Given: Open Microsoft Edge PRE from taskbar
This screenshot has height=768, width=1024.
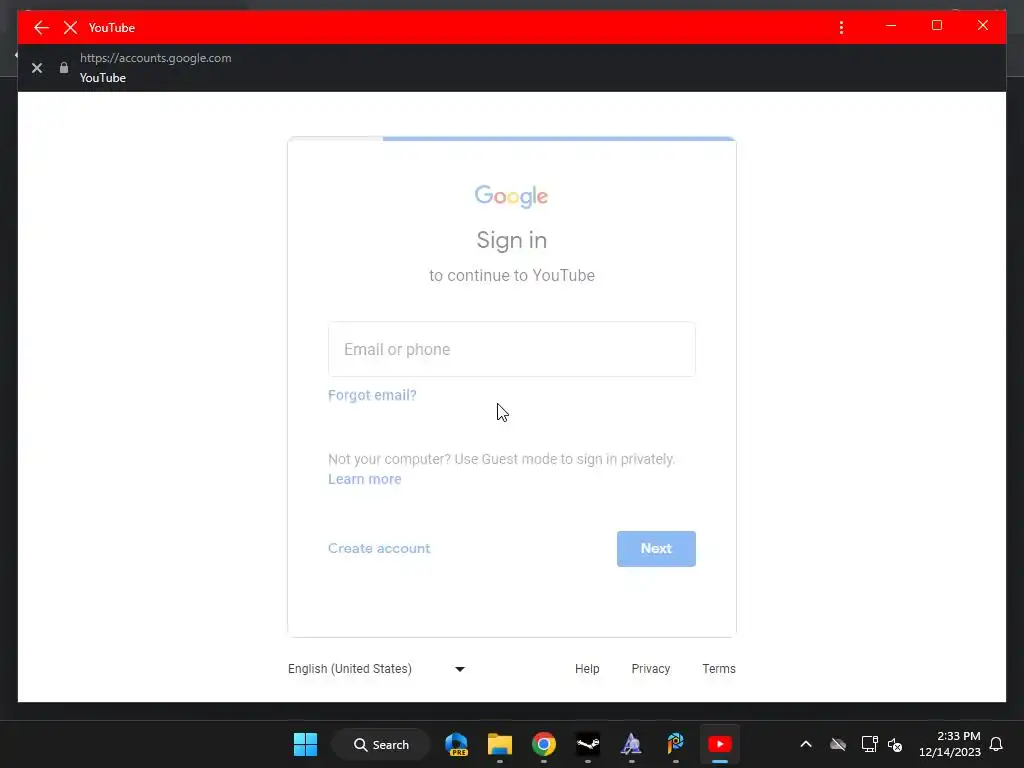Looking at the screenshot, I should tap(456, 744).
